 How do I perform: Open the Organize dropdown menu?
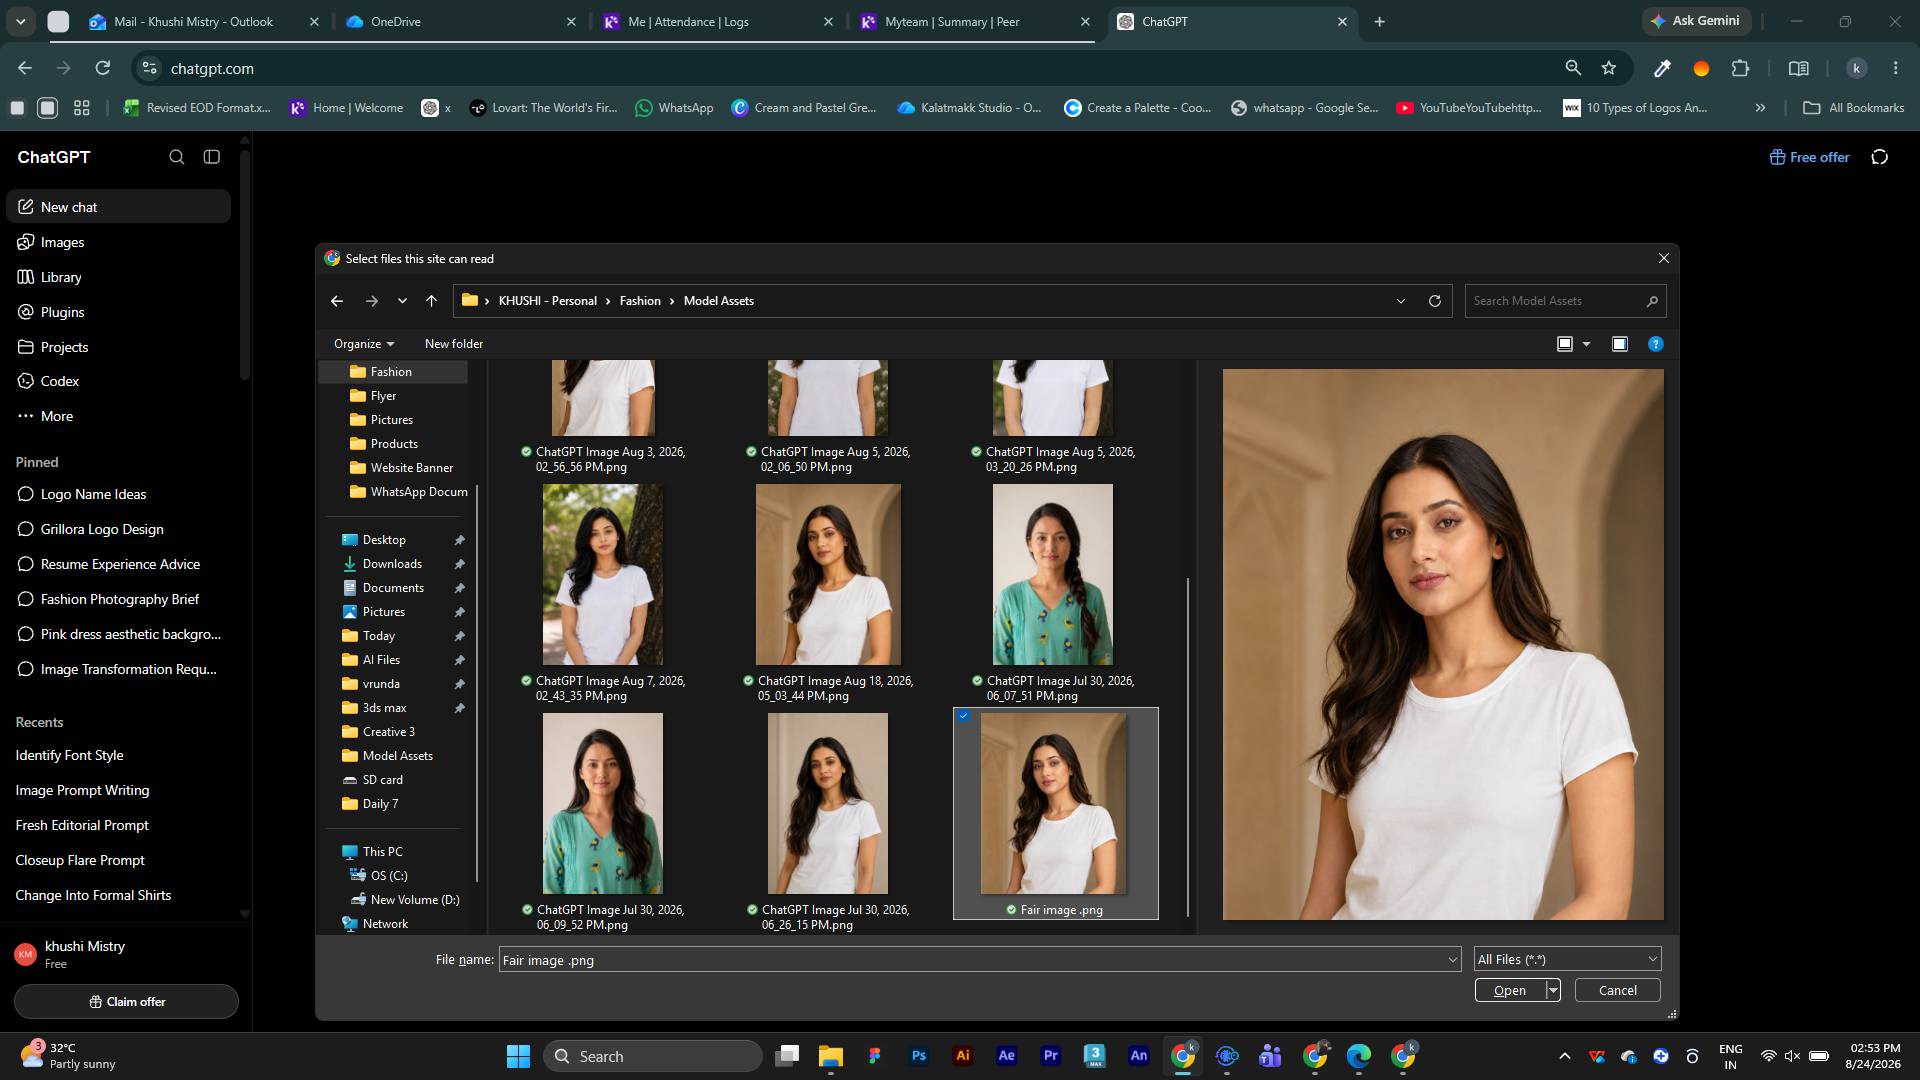[x=364, y=344]
